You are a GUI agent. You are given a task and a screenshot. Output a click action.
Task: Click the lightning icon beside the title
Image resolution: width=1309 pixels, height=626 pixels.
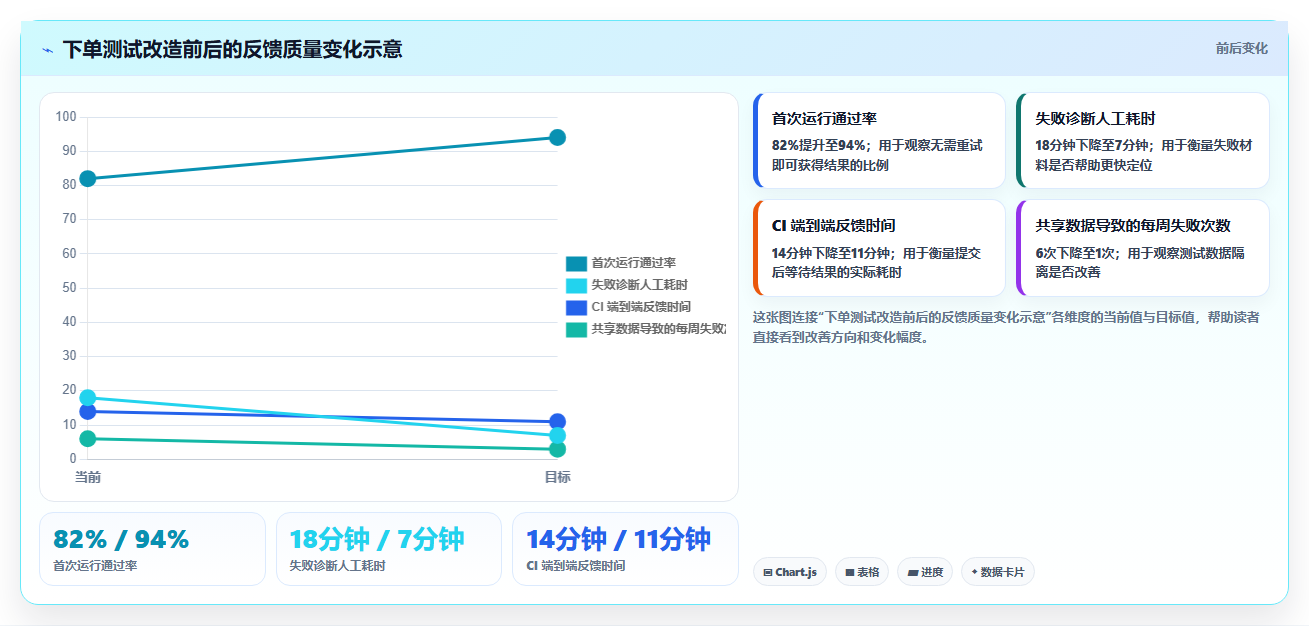pos(47,49)
